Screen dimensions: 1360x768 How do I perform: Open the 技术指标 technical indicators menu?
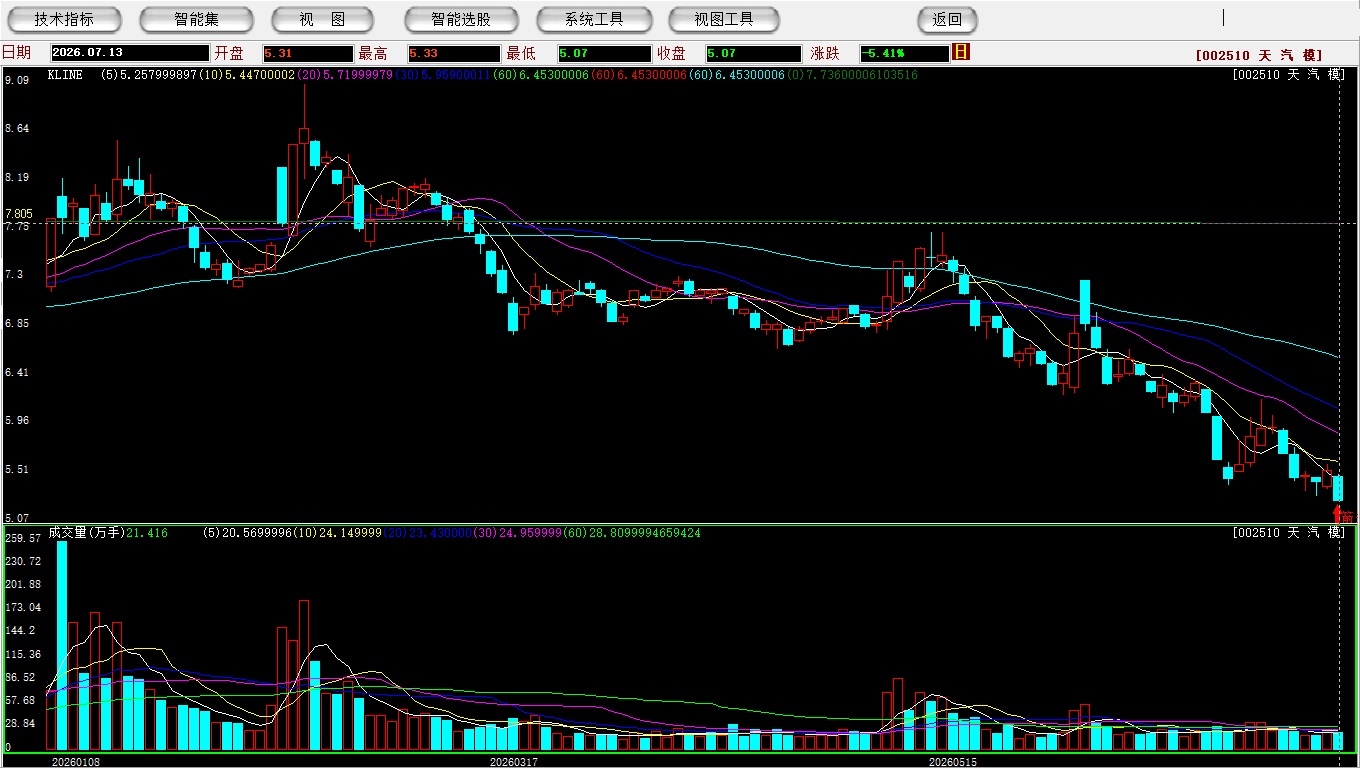tap(64, 20)
